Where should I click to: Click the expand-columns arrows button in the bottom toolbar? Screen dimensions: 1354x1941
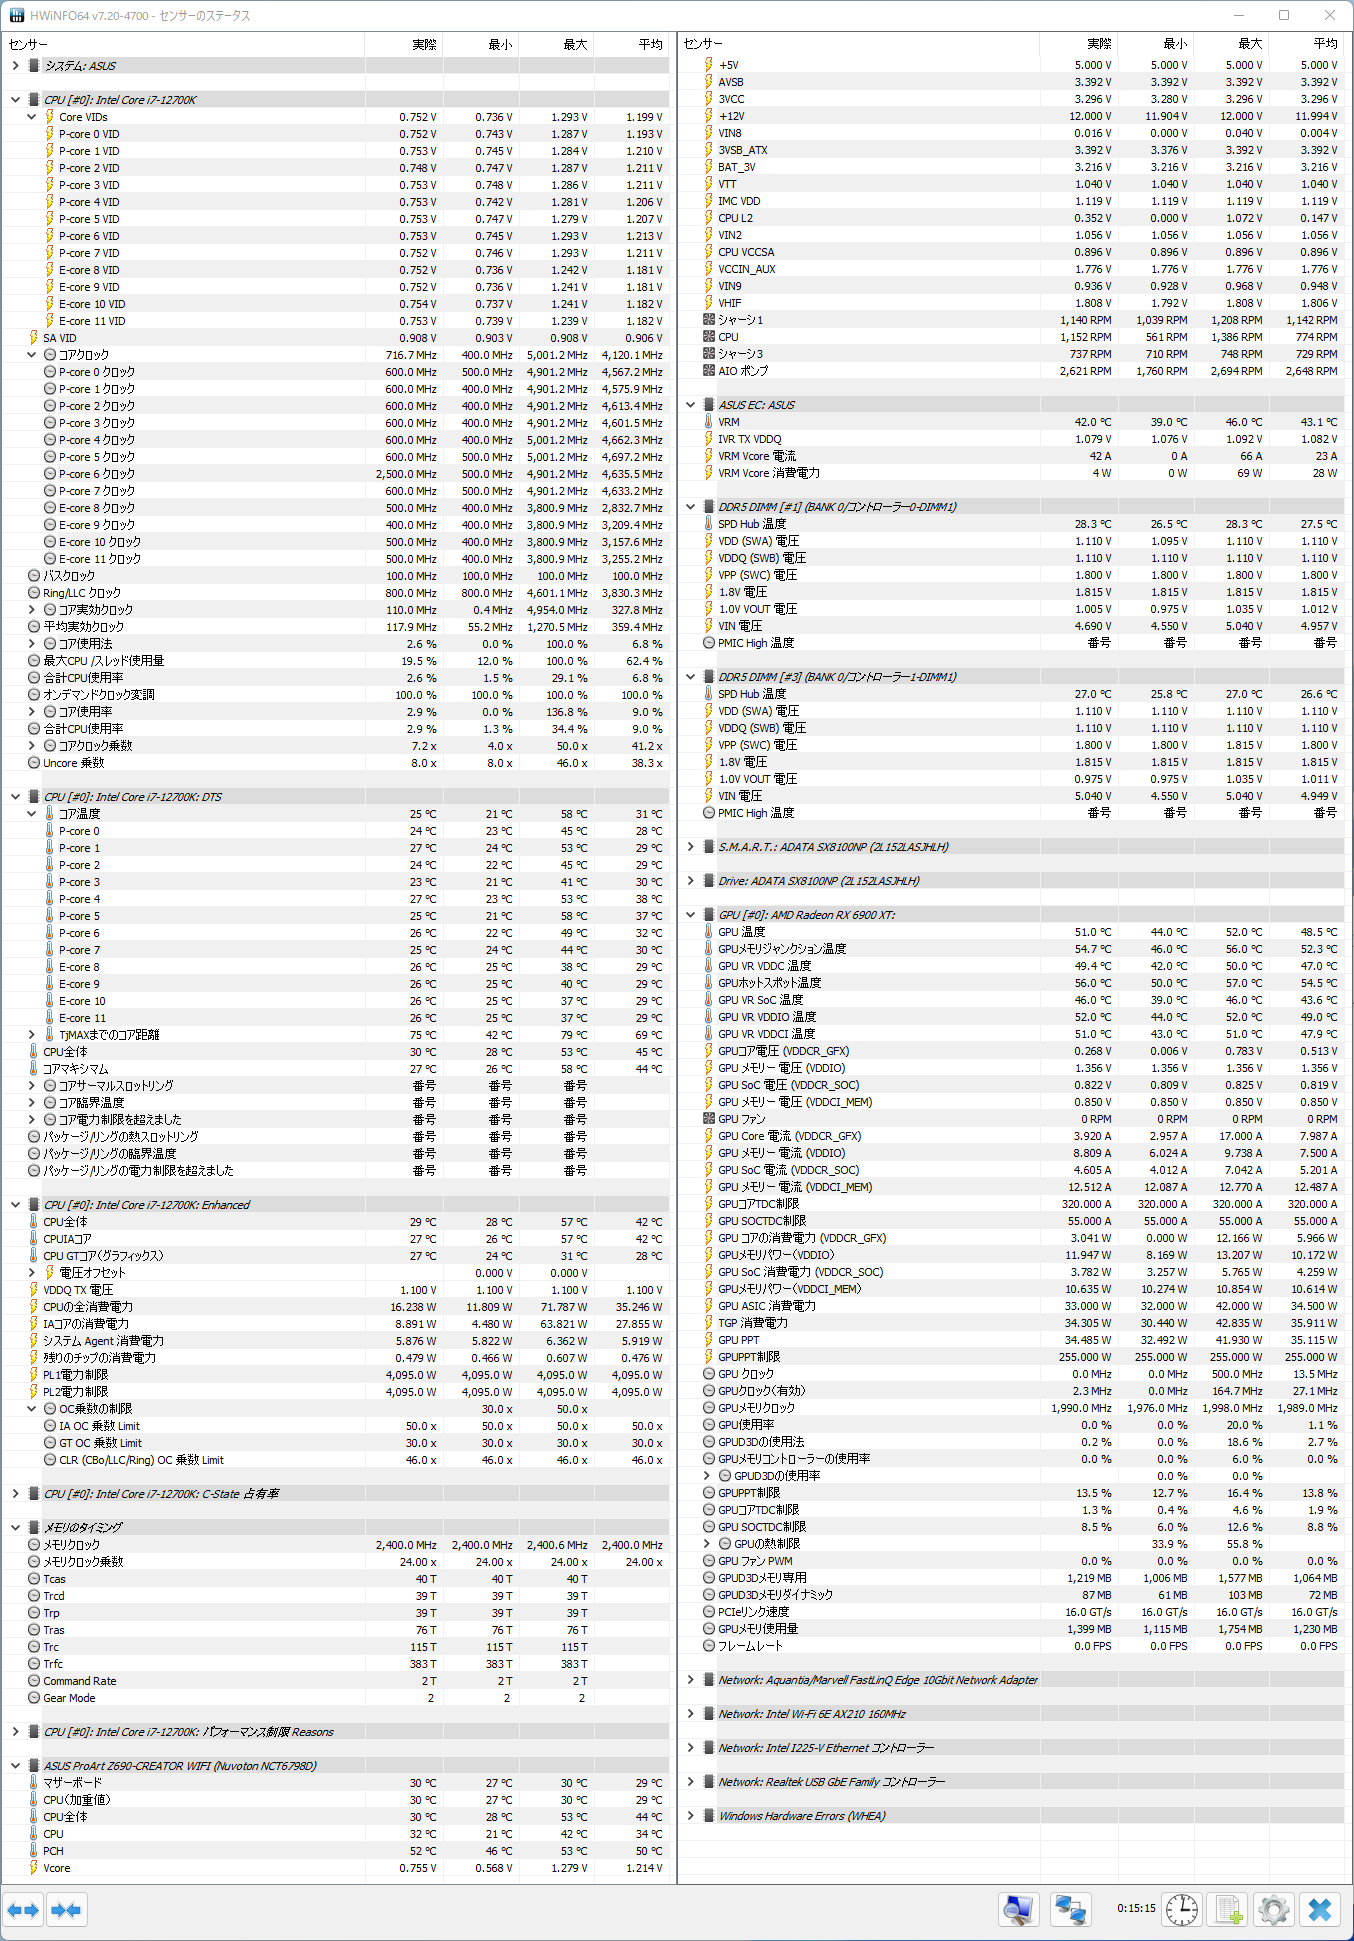coord(23,1910)
